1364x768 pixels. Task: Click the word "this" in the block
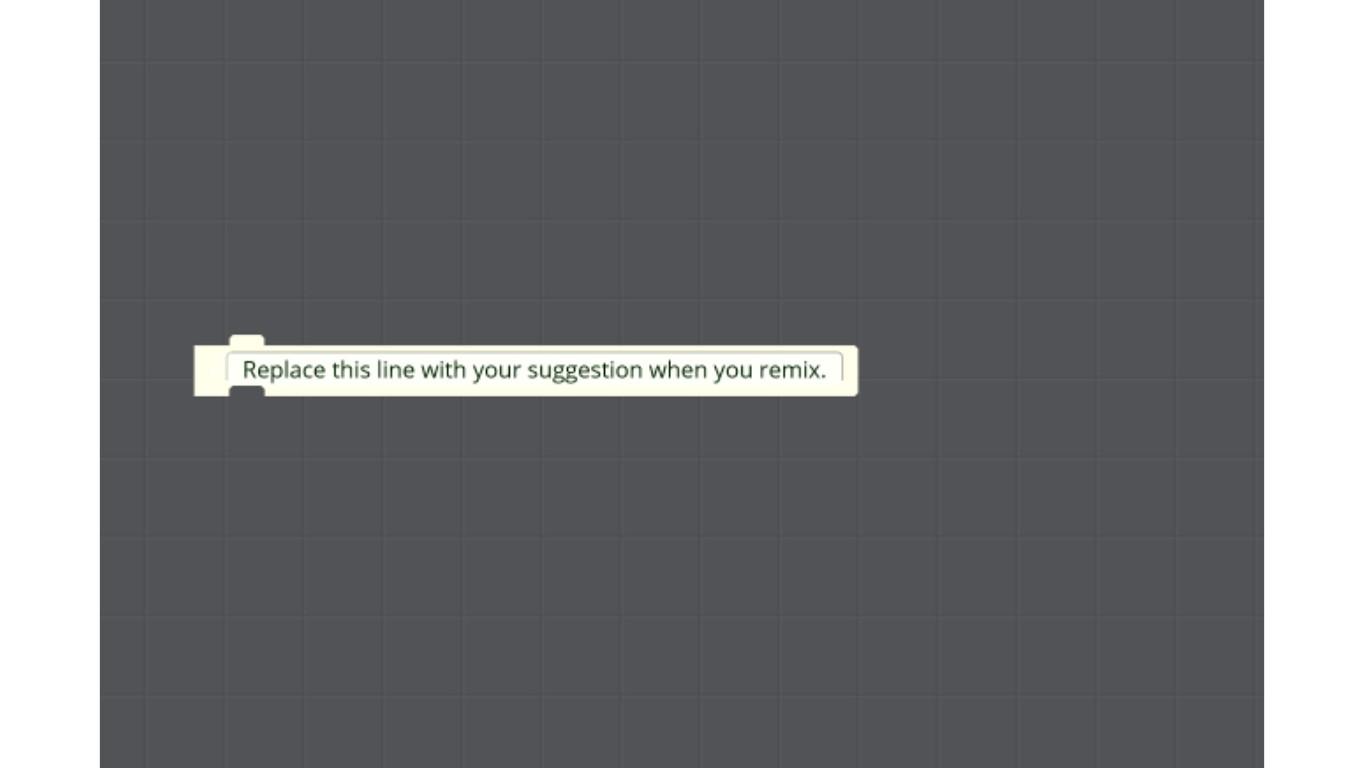[x=351, y=370]
